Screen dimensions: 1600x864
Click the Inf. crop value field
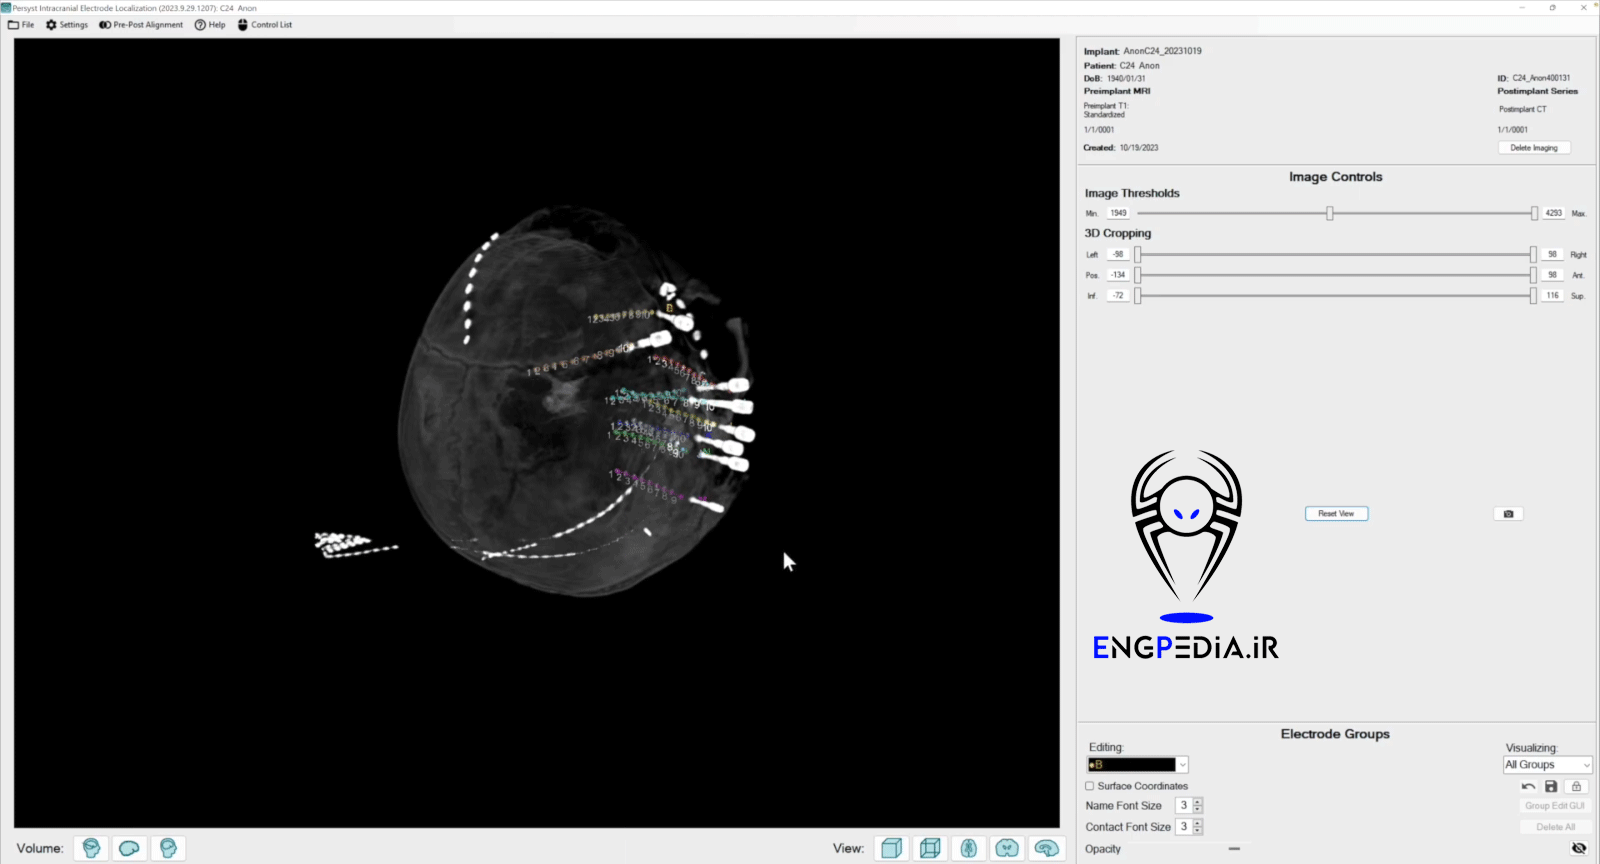[x=1118, y=296]
